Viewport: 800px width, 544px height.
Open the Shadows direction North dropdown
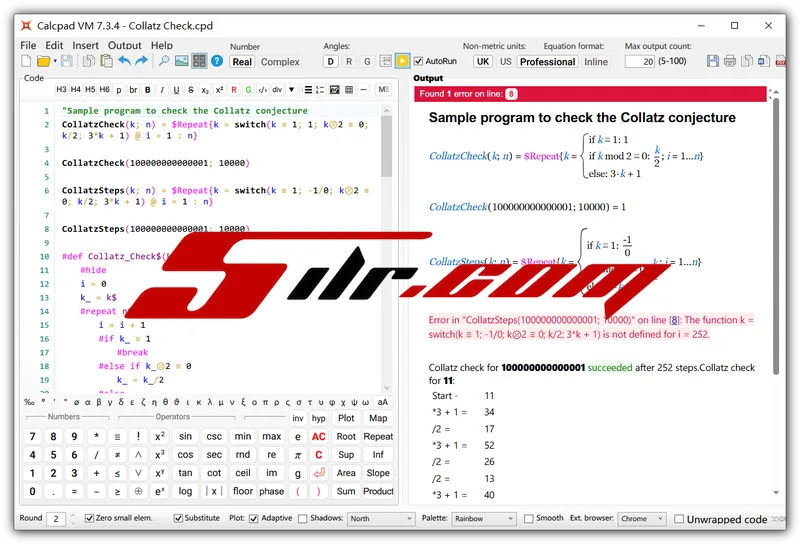381,518
